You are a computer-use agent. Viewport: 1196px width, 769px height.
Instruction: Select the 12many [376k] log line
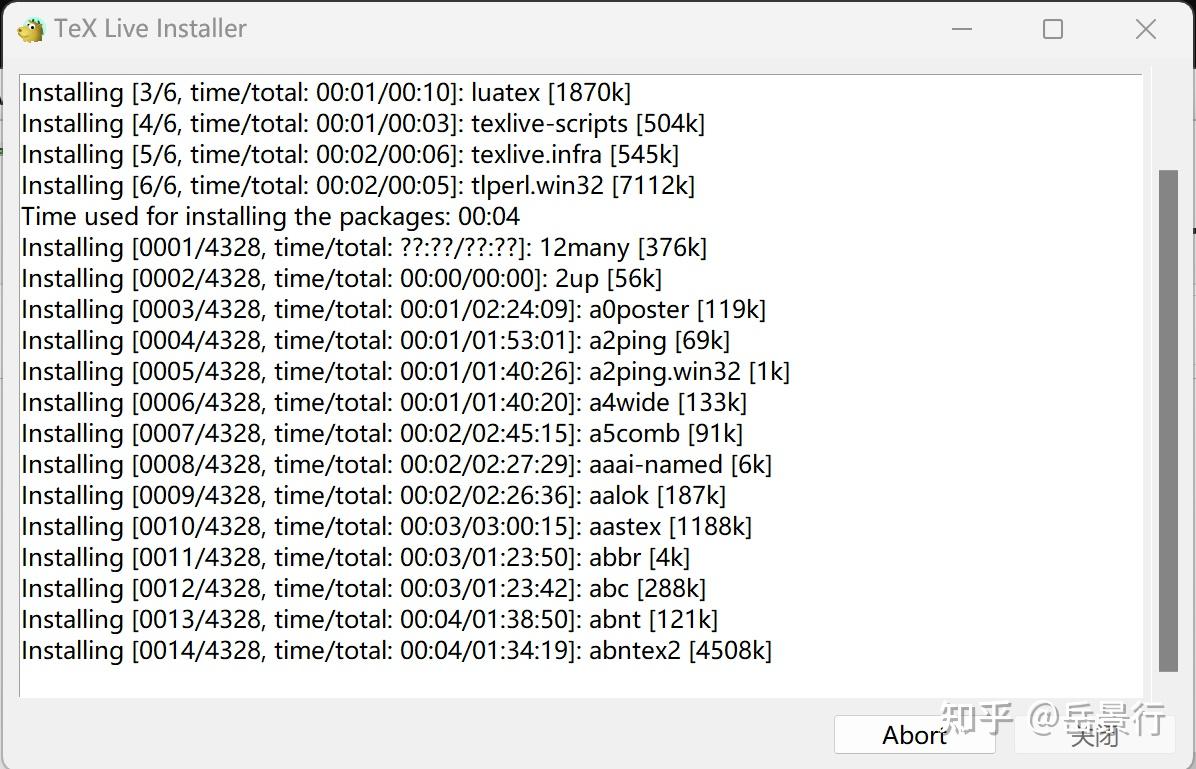click(x=364, y=248)
